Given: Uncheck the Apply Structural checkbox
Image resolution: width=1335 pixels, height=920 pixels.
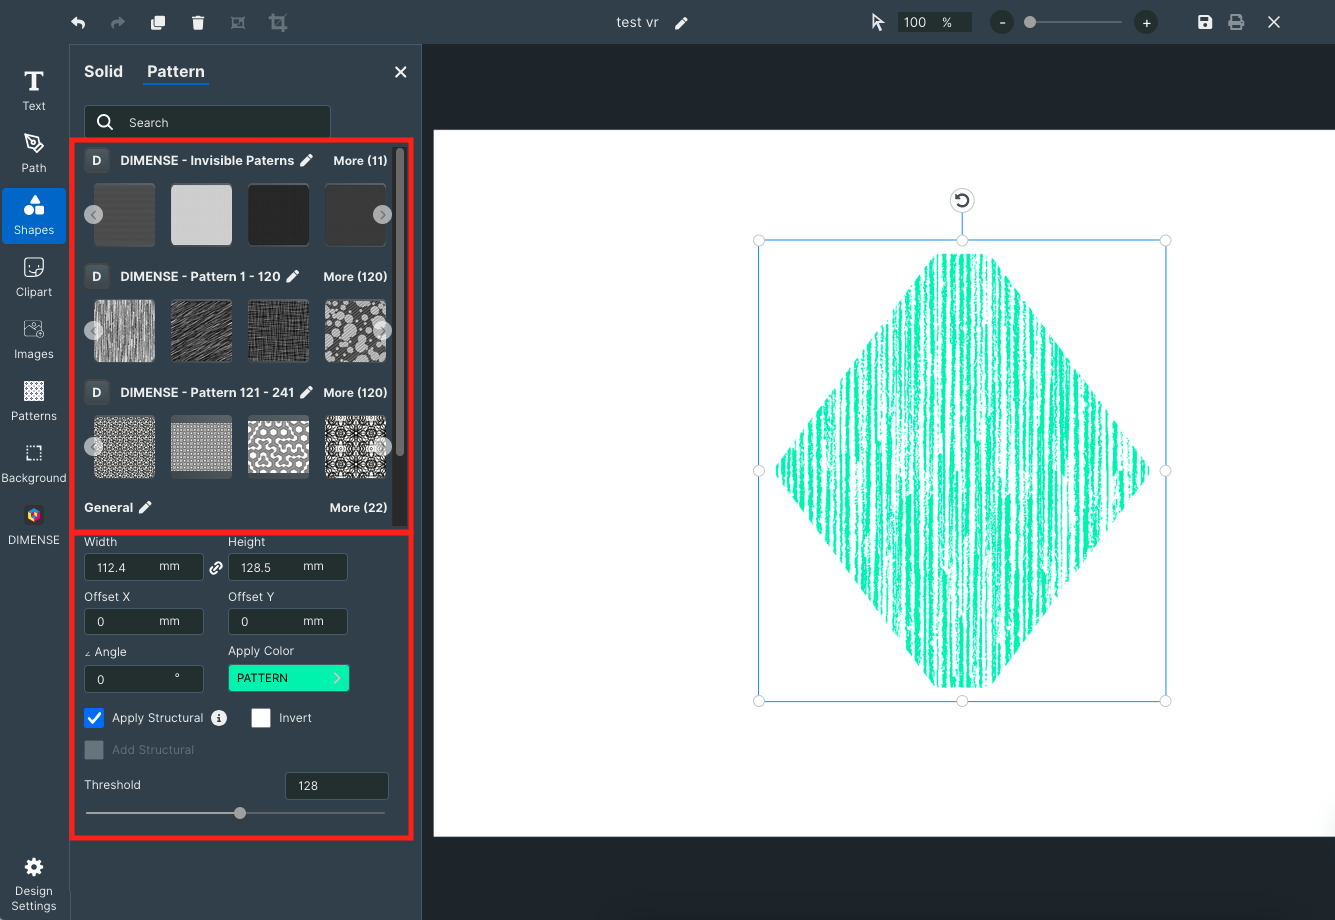Looking at the screenshot, I should coord(94,718).
